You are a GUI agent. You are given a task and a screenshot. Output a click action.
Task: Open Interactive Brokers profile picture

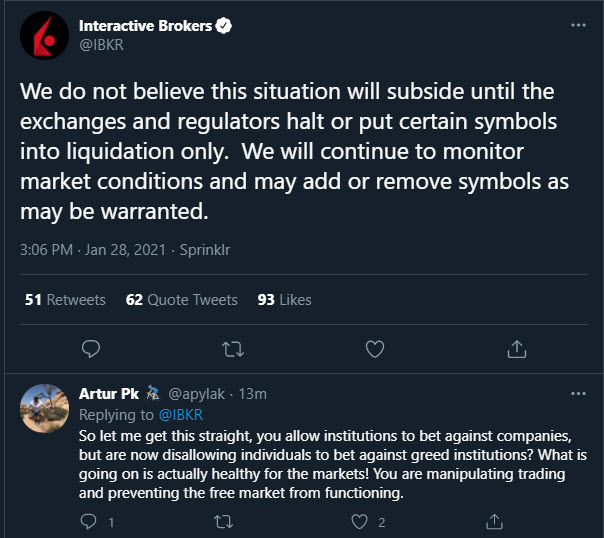pyautogui.click(x=44, y=37)
